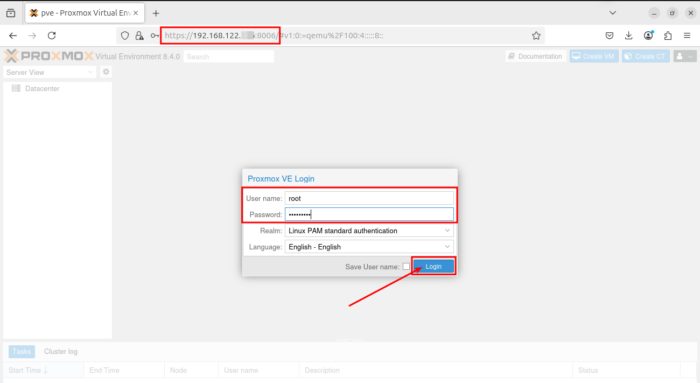Switch to the Tasks tab

click(21, 351)
